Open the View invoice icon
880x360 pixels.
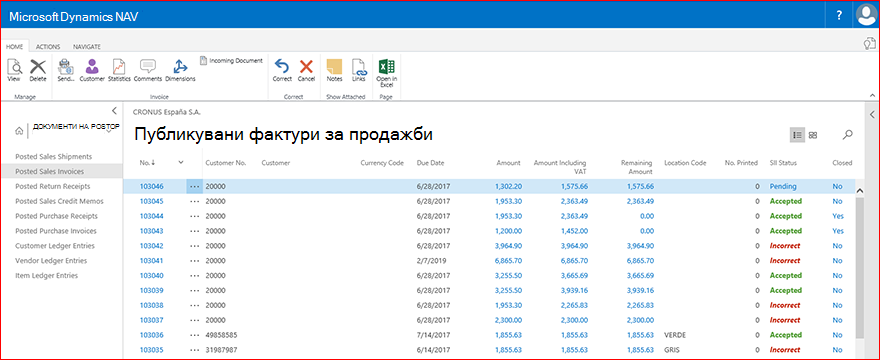point(14,67)
